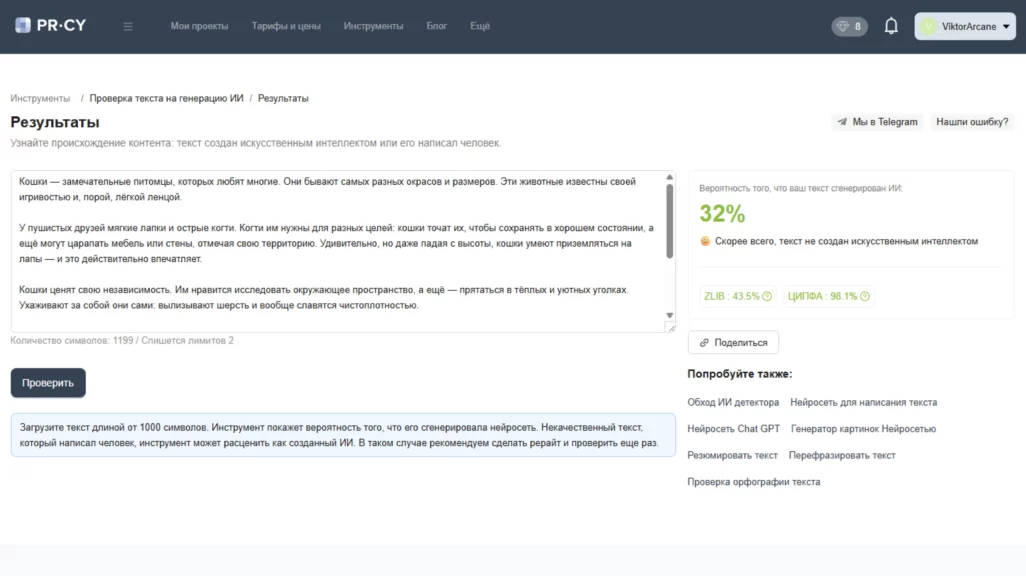Open the Ещё menu
Image resolution: width=1026 pixels, height=576 pixels.
pyautogui.click(x=480, y=27)
